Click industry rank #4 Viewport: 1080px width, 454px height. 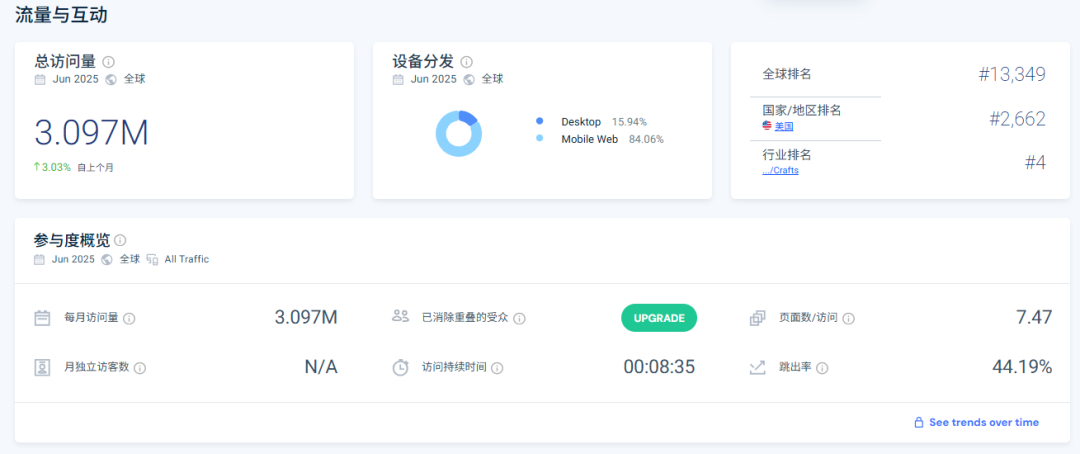[x=1035, y=163]
